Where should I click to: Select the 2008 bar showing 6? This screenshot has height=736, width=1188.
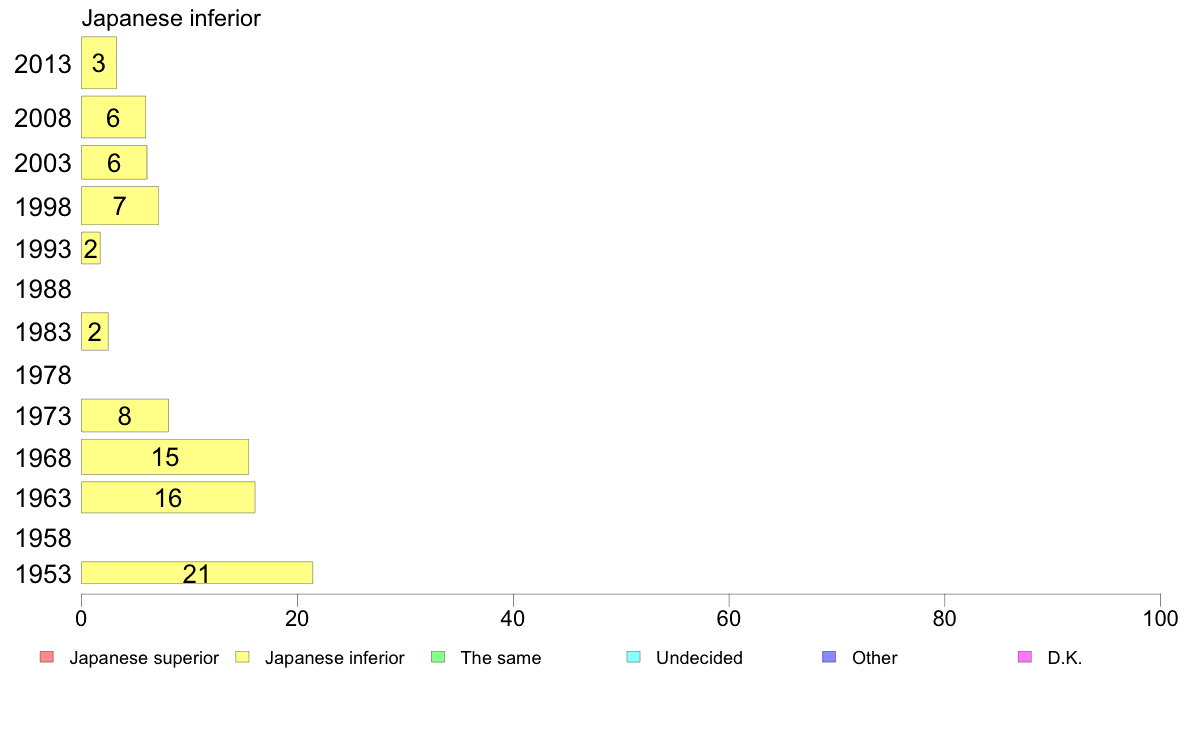114,117
